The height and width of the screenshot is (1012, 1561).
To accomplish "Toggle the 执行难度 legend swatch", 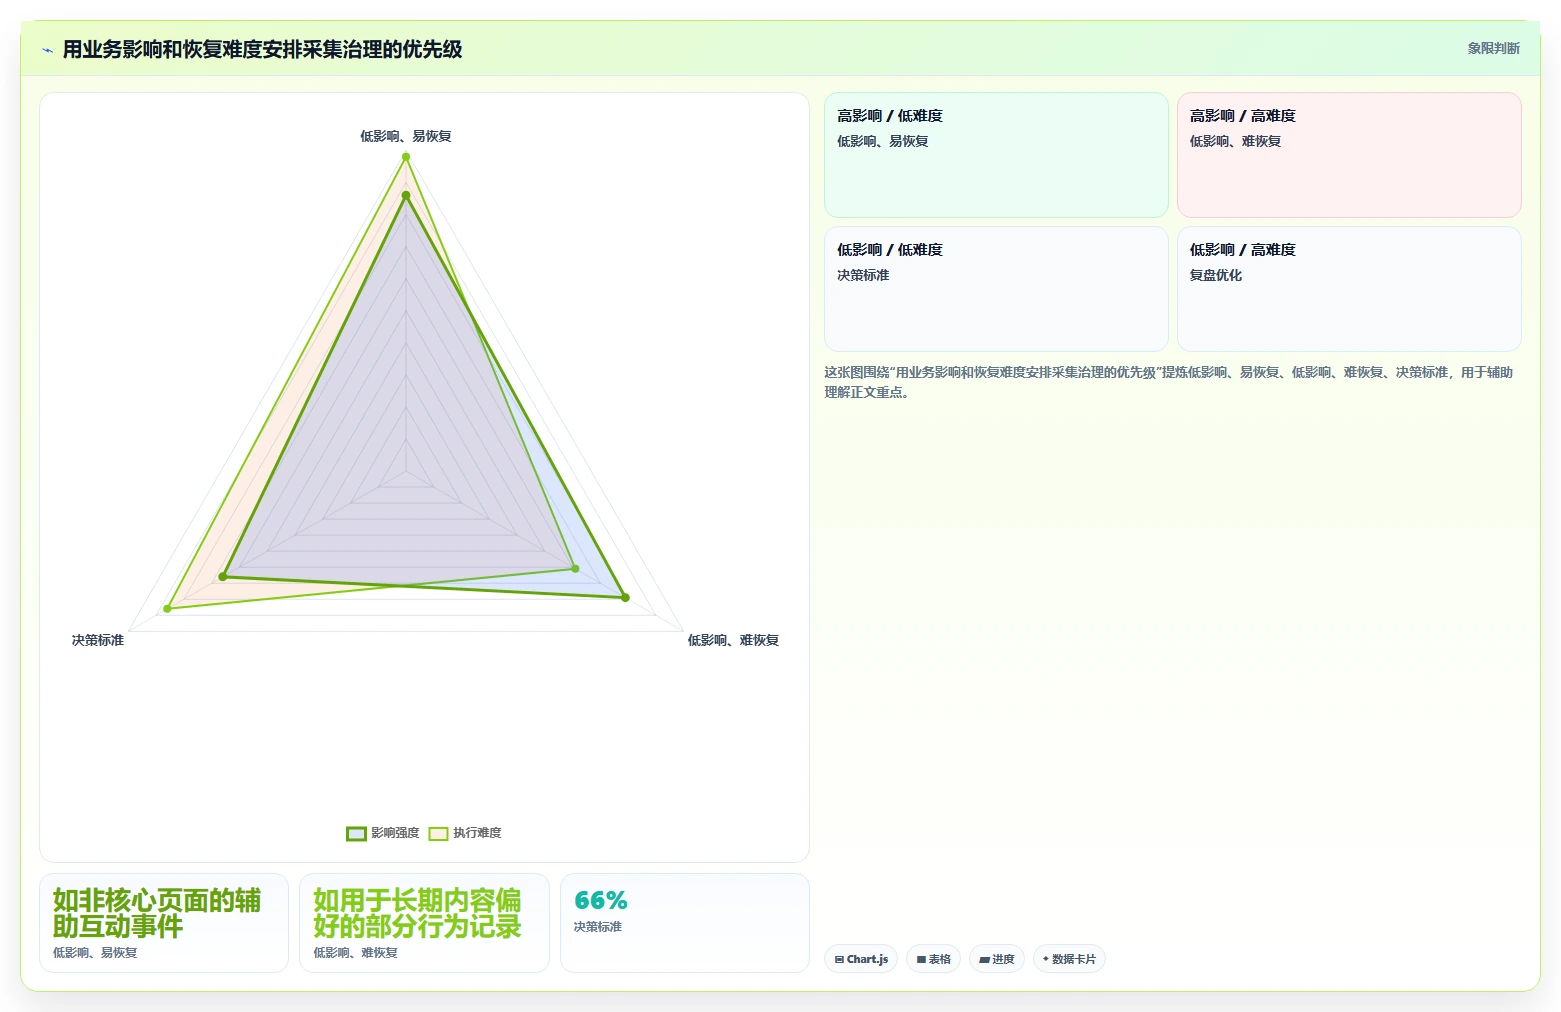I will click(438, 833).
